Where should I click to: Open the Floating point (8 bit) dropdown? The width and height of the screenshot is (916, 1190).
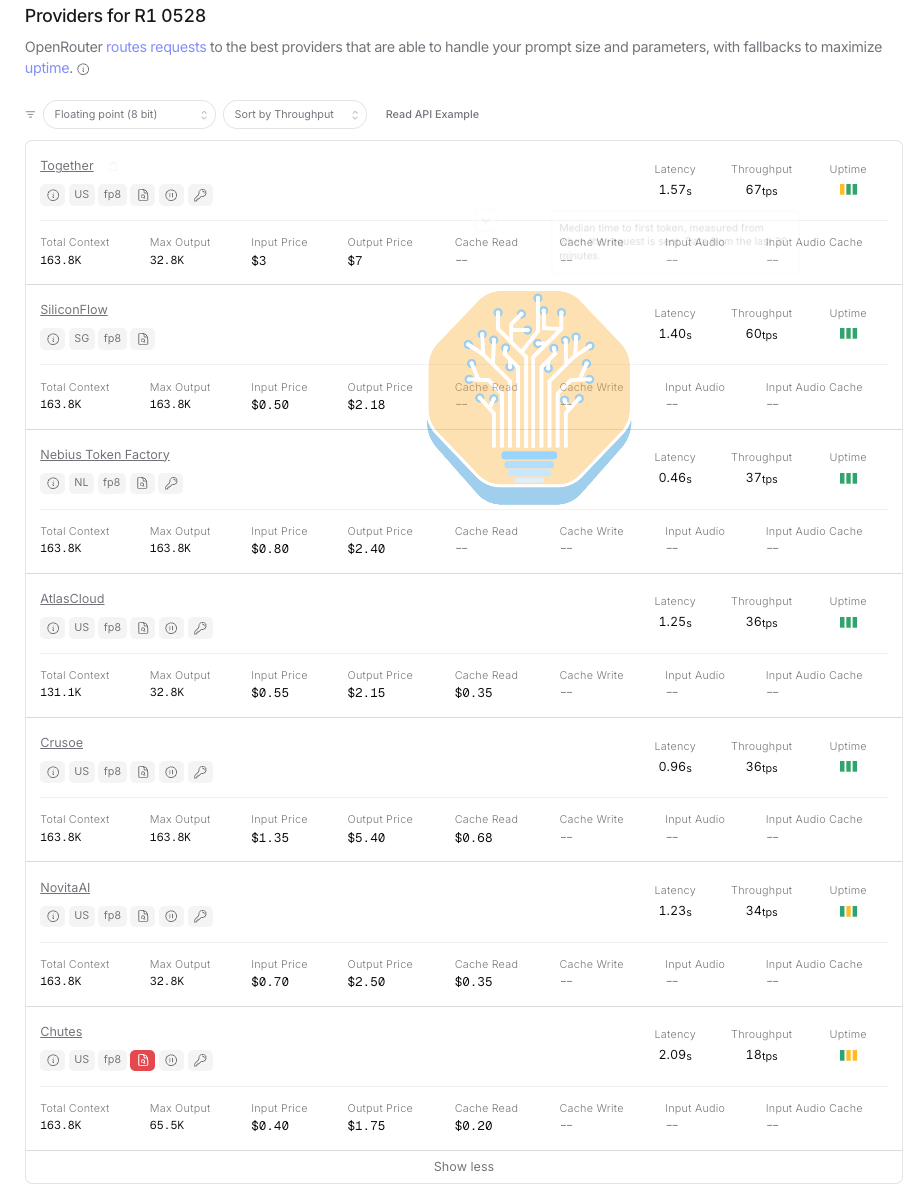(129, 115)
